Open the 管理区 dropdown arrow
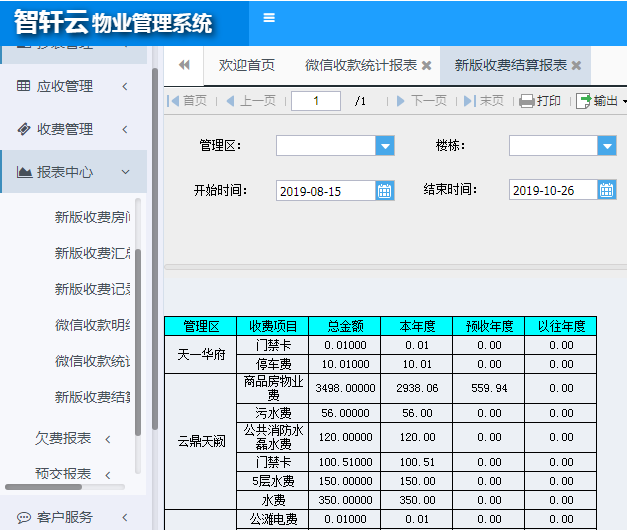This screenshot has width=629, height=530. (x=385, y=146)
